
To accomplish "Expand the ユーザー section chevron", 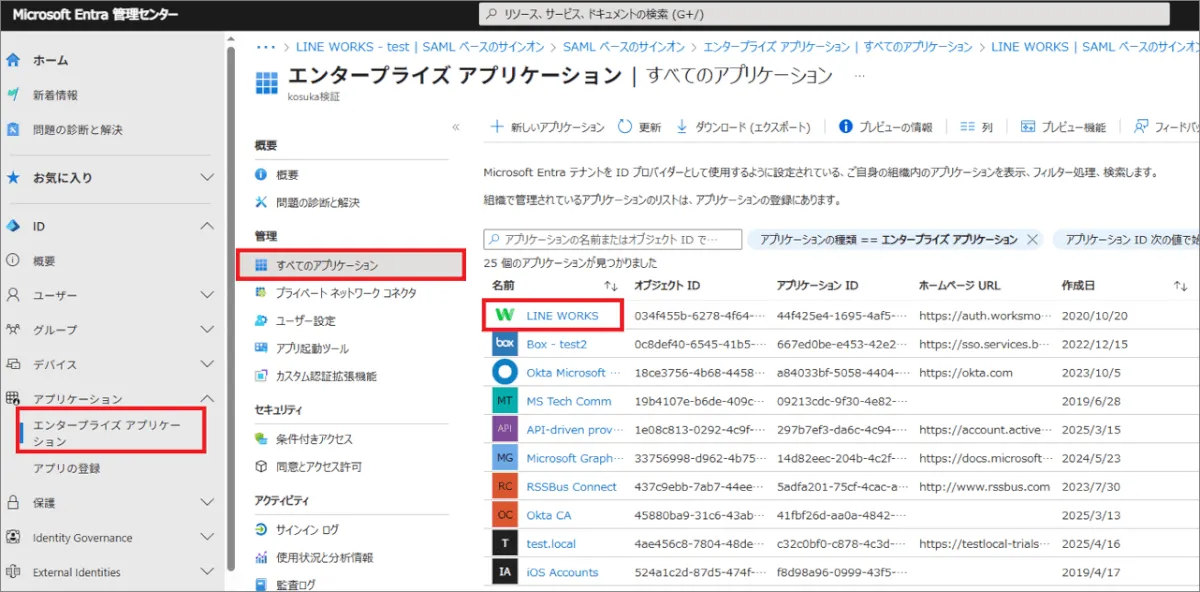I will click(x=207, y=295).
